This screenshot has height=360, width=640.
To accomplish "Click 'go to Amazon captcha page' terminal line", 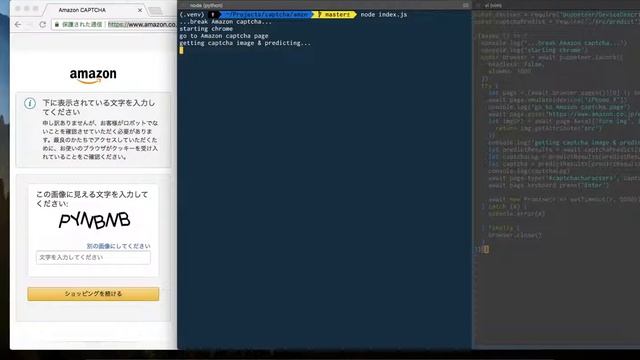I will tap(224, 36).
